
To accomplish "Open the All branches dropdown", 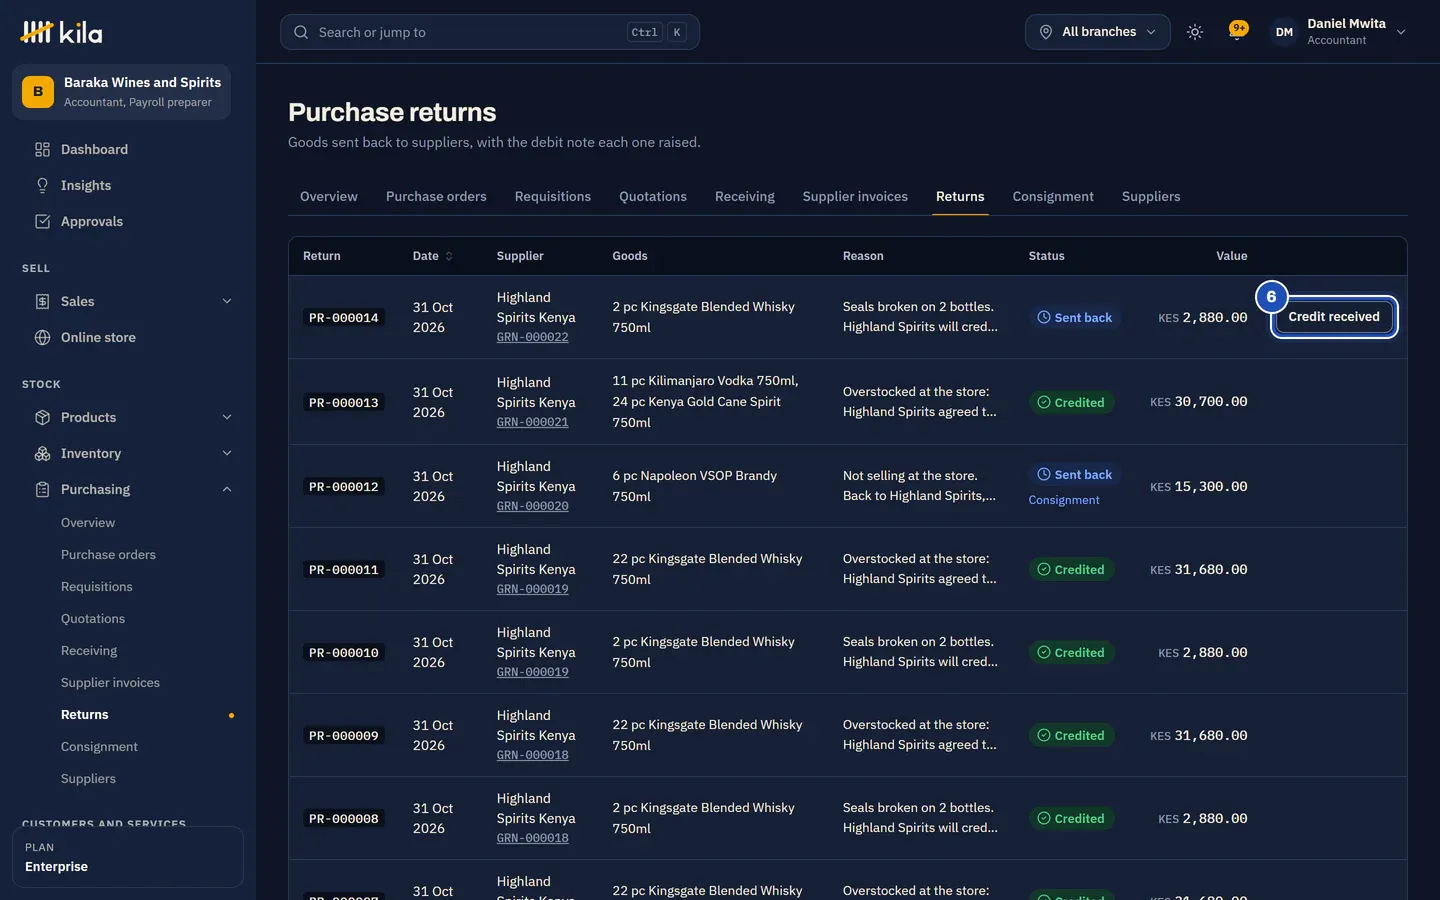I will point(1097,32).
